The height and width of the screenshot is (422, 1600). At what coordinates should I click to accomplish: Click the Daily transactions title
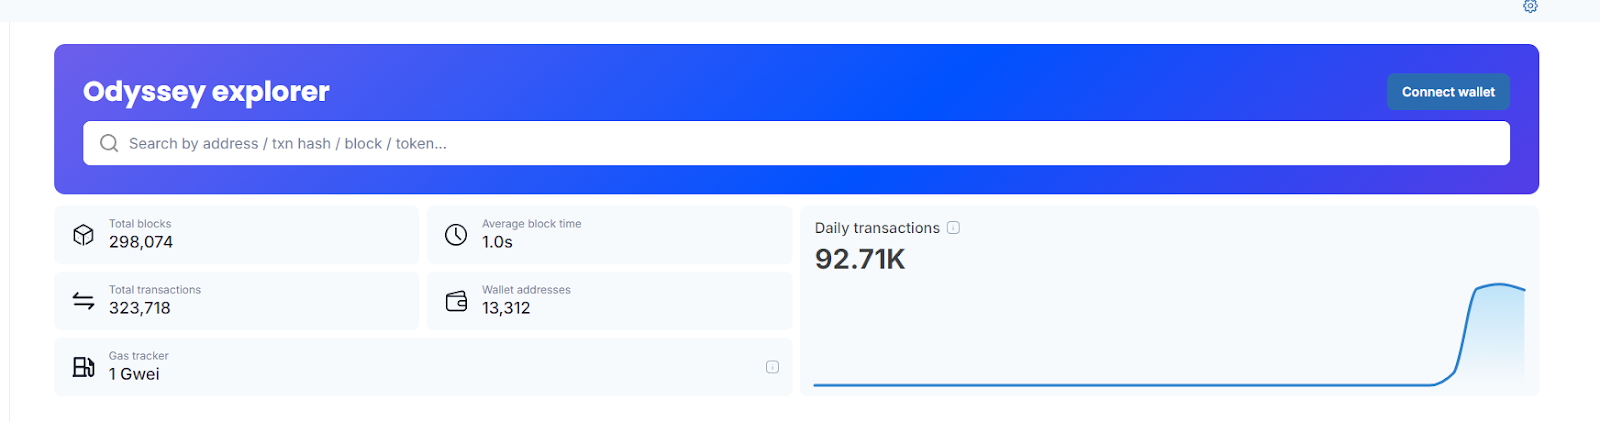tap(877, 228)
